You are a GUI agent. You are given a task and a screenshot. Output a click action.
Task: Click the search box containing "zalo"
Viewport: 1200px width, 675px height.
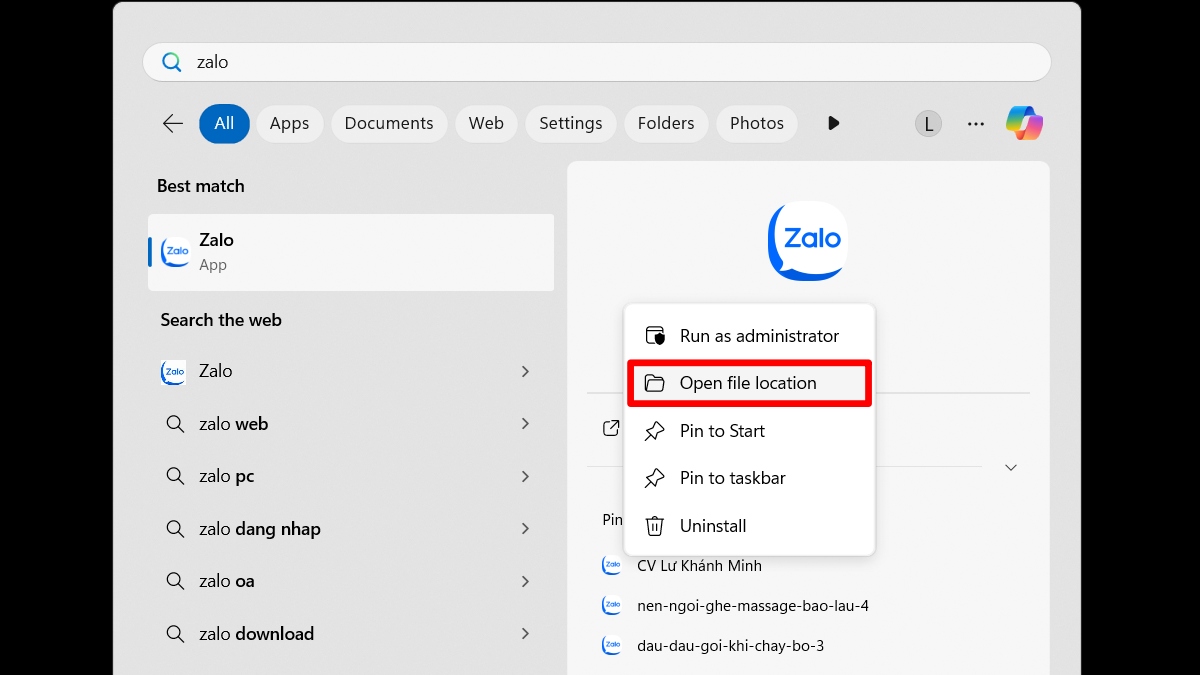coord(596,62)
